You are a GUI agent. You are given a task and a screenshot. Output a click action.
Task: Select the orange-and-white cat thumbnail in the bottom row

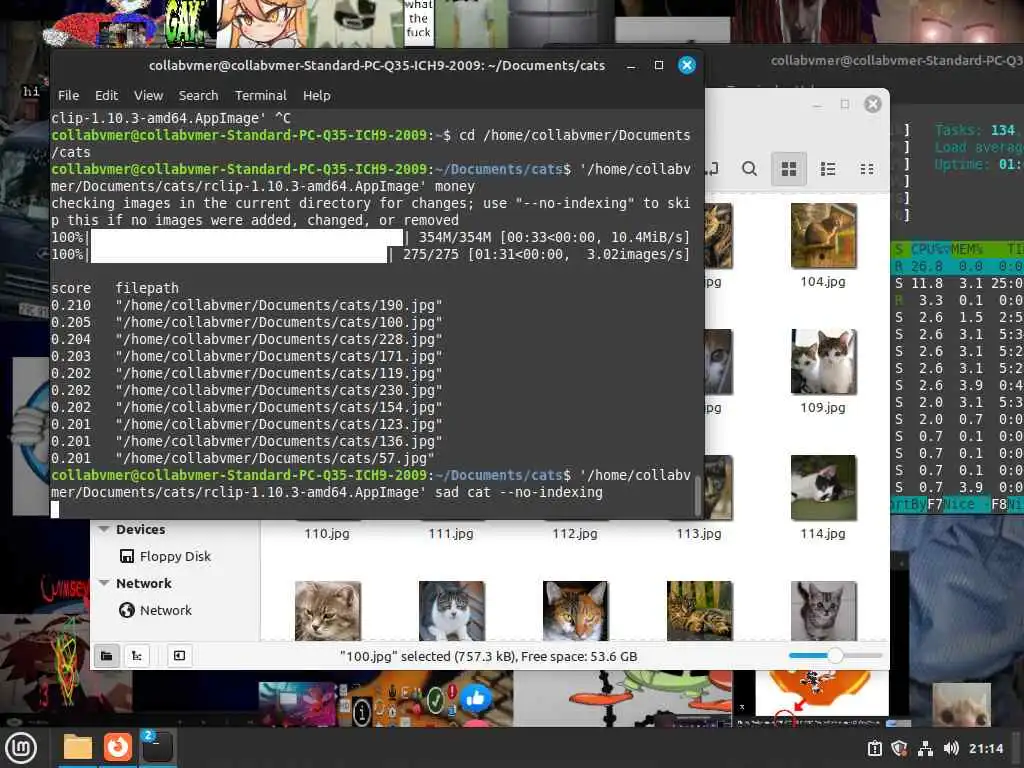(575, 611)
